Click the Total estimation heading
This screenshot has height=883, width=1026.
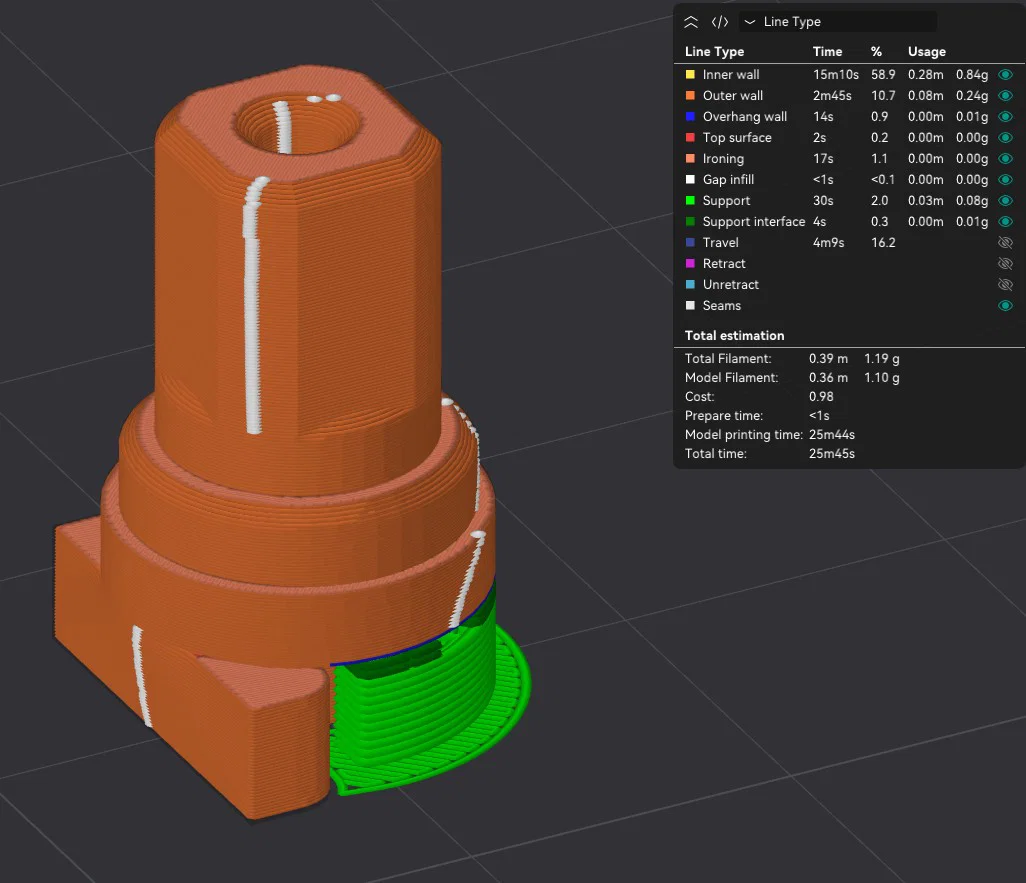[x=734, y=335]
